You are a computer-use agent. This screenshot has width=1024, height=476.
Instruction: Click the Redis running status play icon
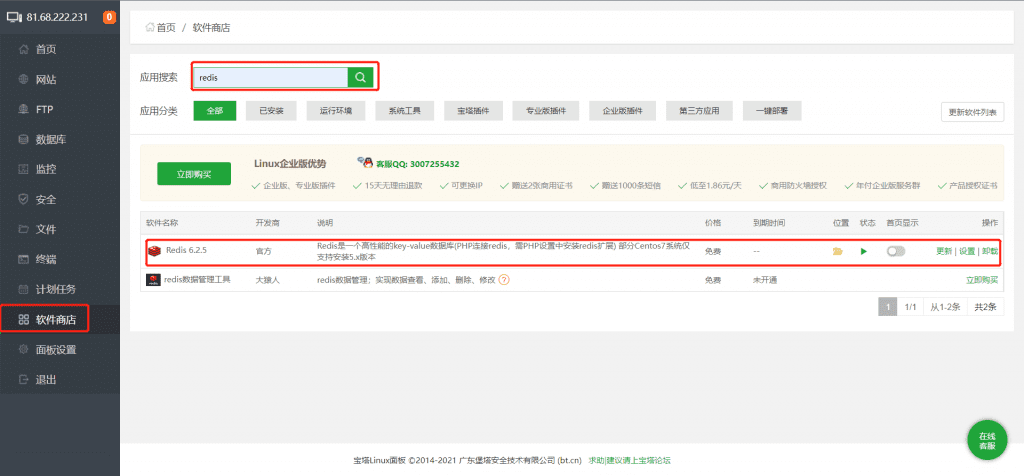(x=864, y=251)
